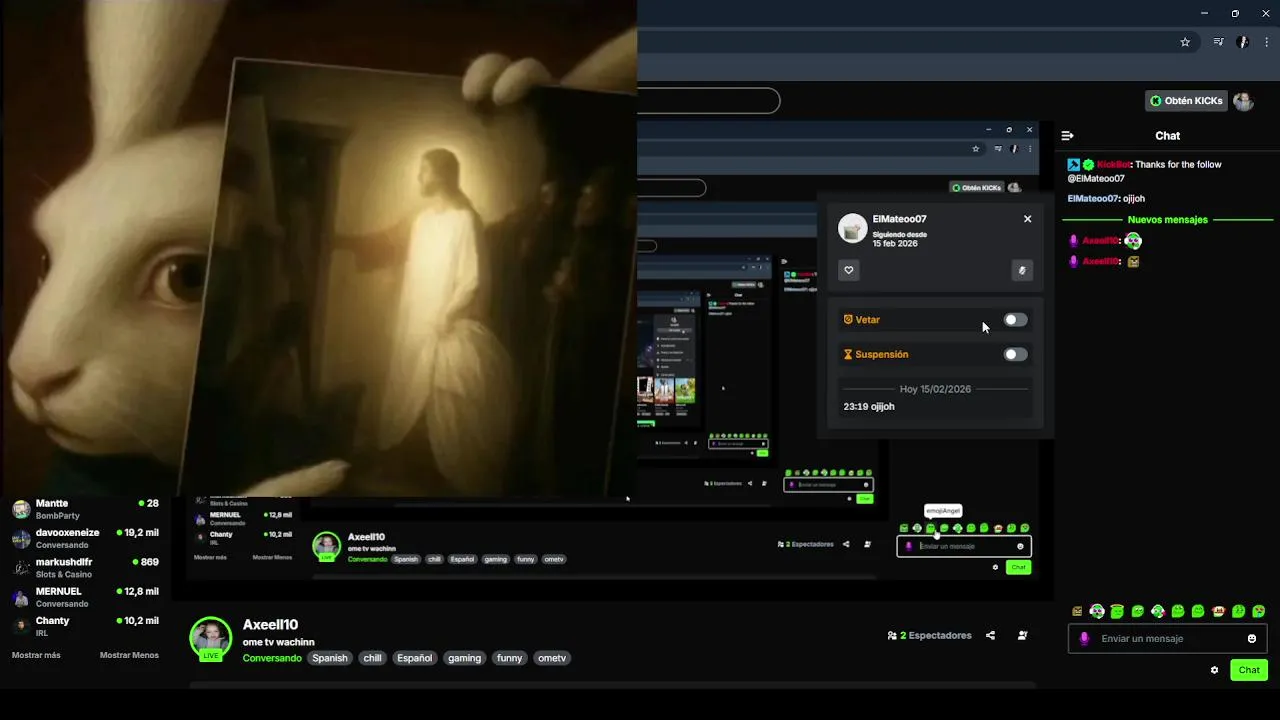Click the moderator icon on ElMateoo07 card
This screenshot has width=1280, height=720.
1021,270
